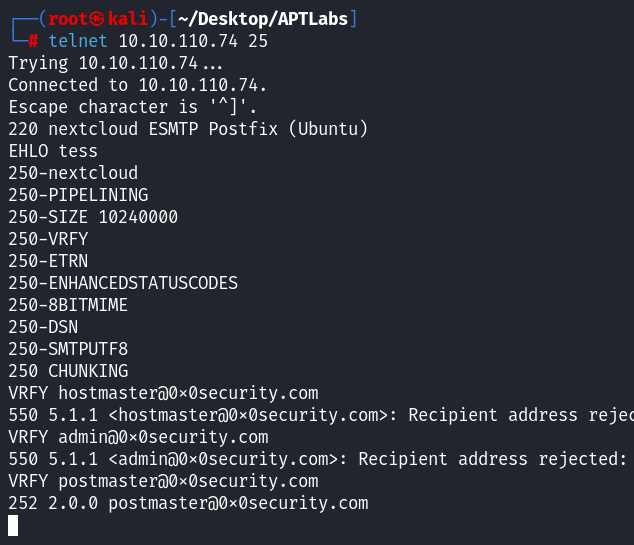Viewport: 634px width, 545px height.
Task: Click the 250-8BITMIME response line
Action: tap(68, 305)
